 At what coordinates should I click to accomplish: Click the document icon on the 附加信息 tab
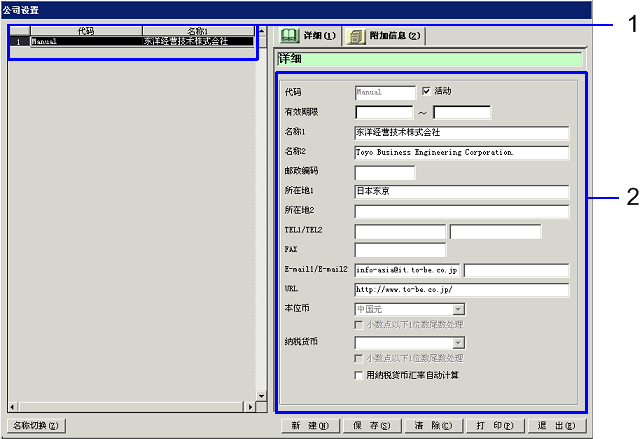tap(356, 36)
